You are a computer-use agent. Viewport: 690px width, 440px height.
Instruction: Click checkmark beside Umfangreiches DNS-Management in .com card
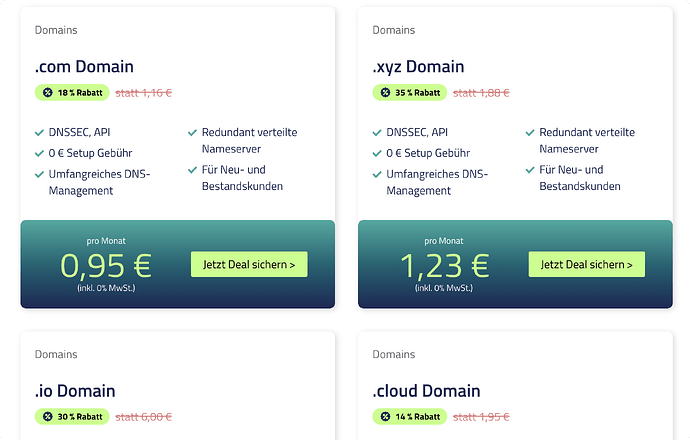(39, 175)
